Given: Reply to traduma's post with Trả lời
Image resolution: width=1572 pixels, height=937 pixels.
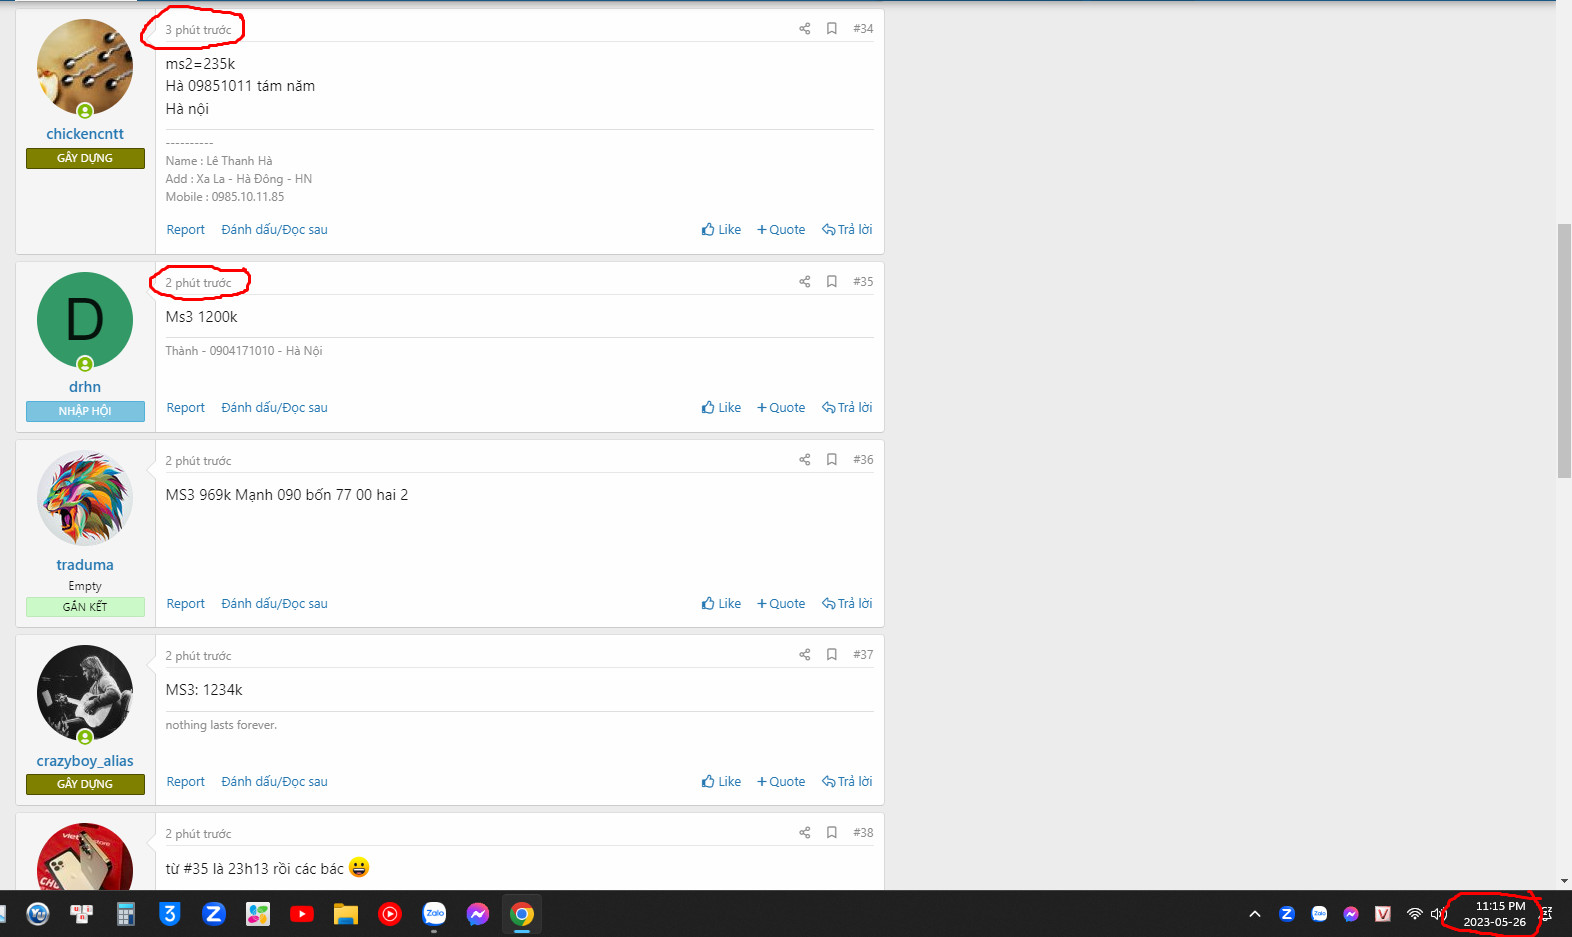Looking at the screenshot, I should pyautogui.click(x=847, y=604).
